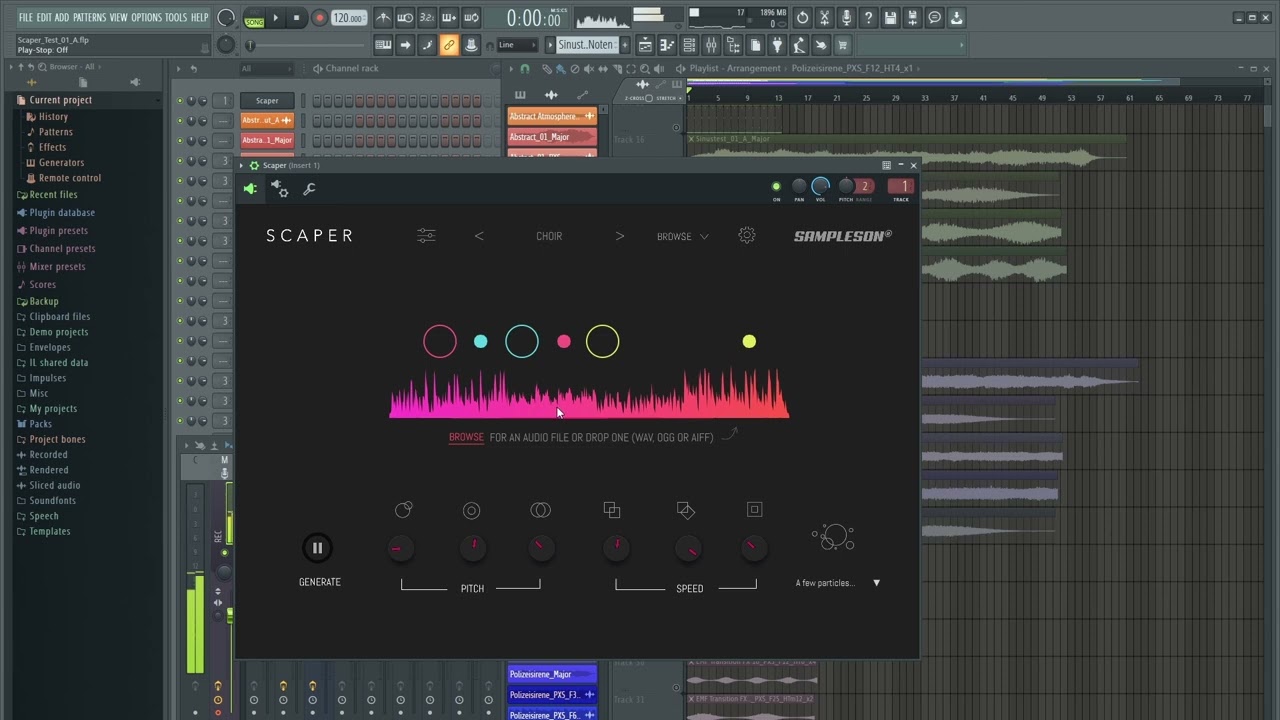Open the plugin wrench options icon
This screenshot has width=1280, height=720.
click(x=309, y=189)
